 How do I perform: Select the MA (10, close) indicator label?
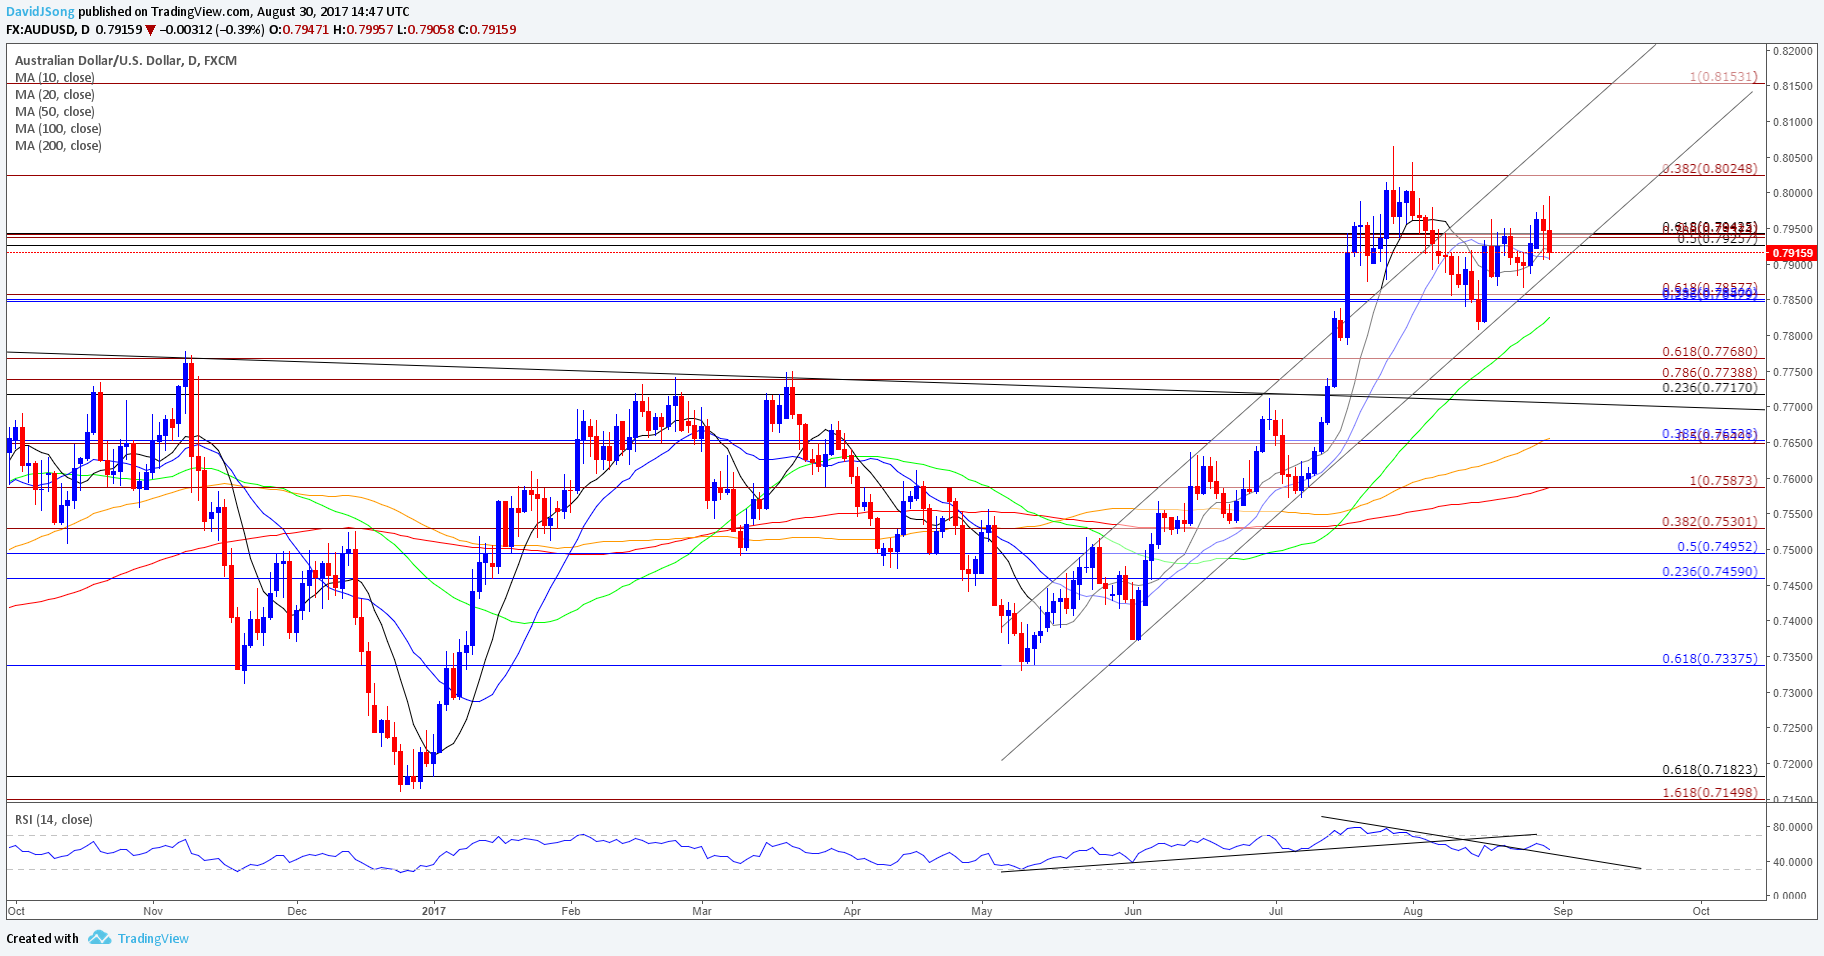click(55, 77)
